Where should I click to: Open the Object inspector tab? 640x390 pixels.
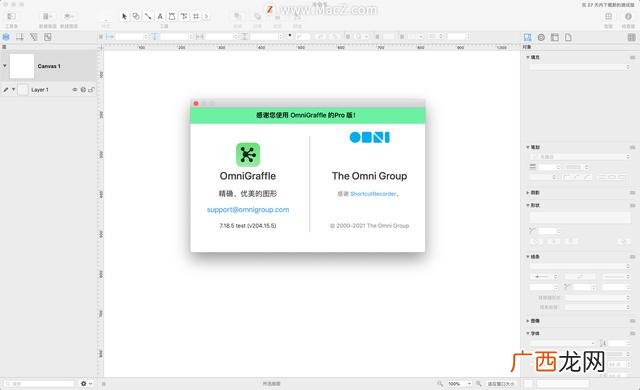coord(527,38)
